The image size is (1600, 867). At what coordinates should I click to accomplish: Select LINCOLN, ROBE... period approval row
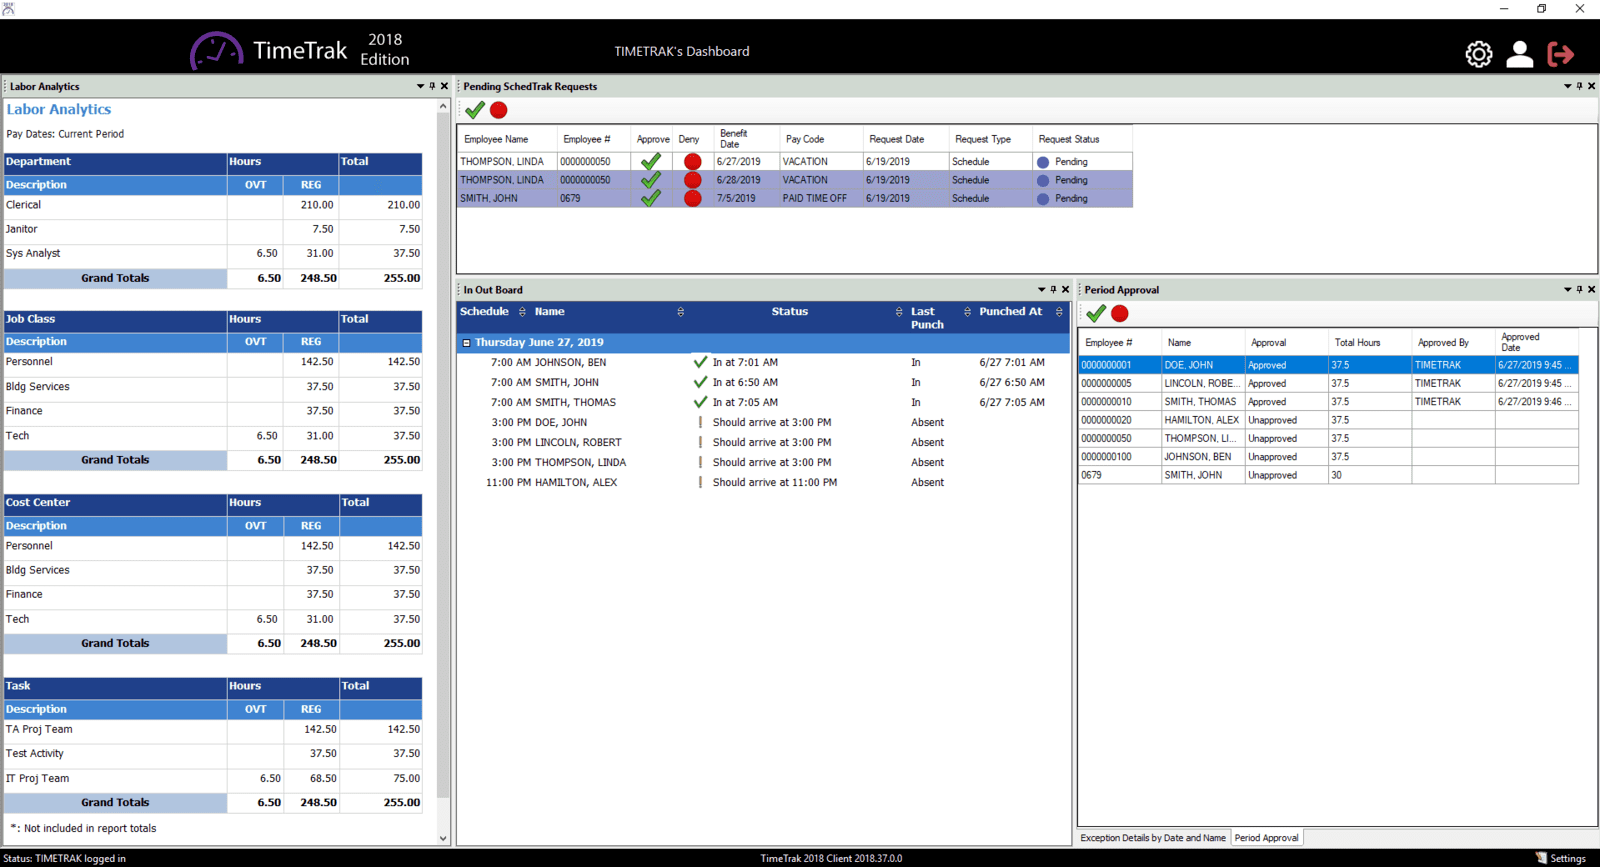coord(1328,383)
